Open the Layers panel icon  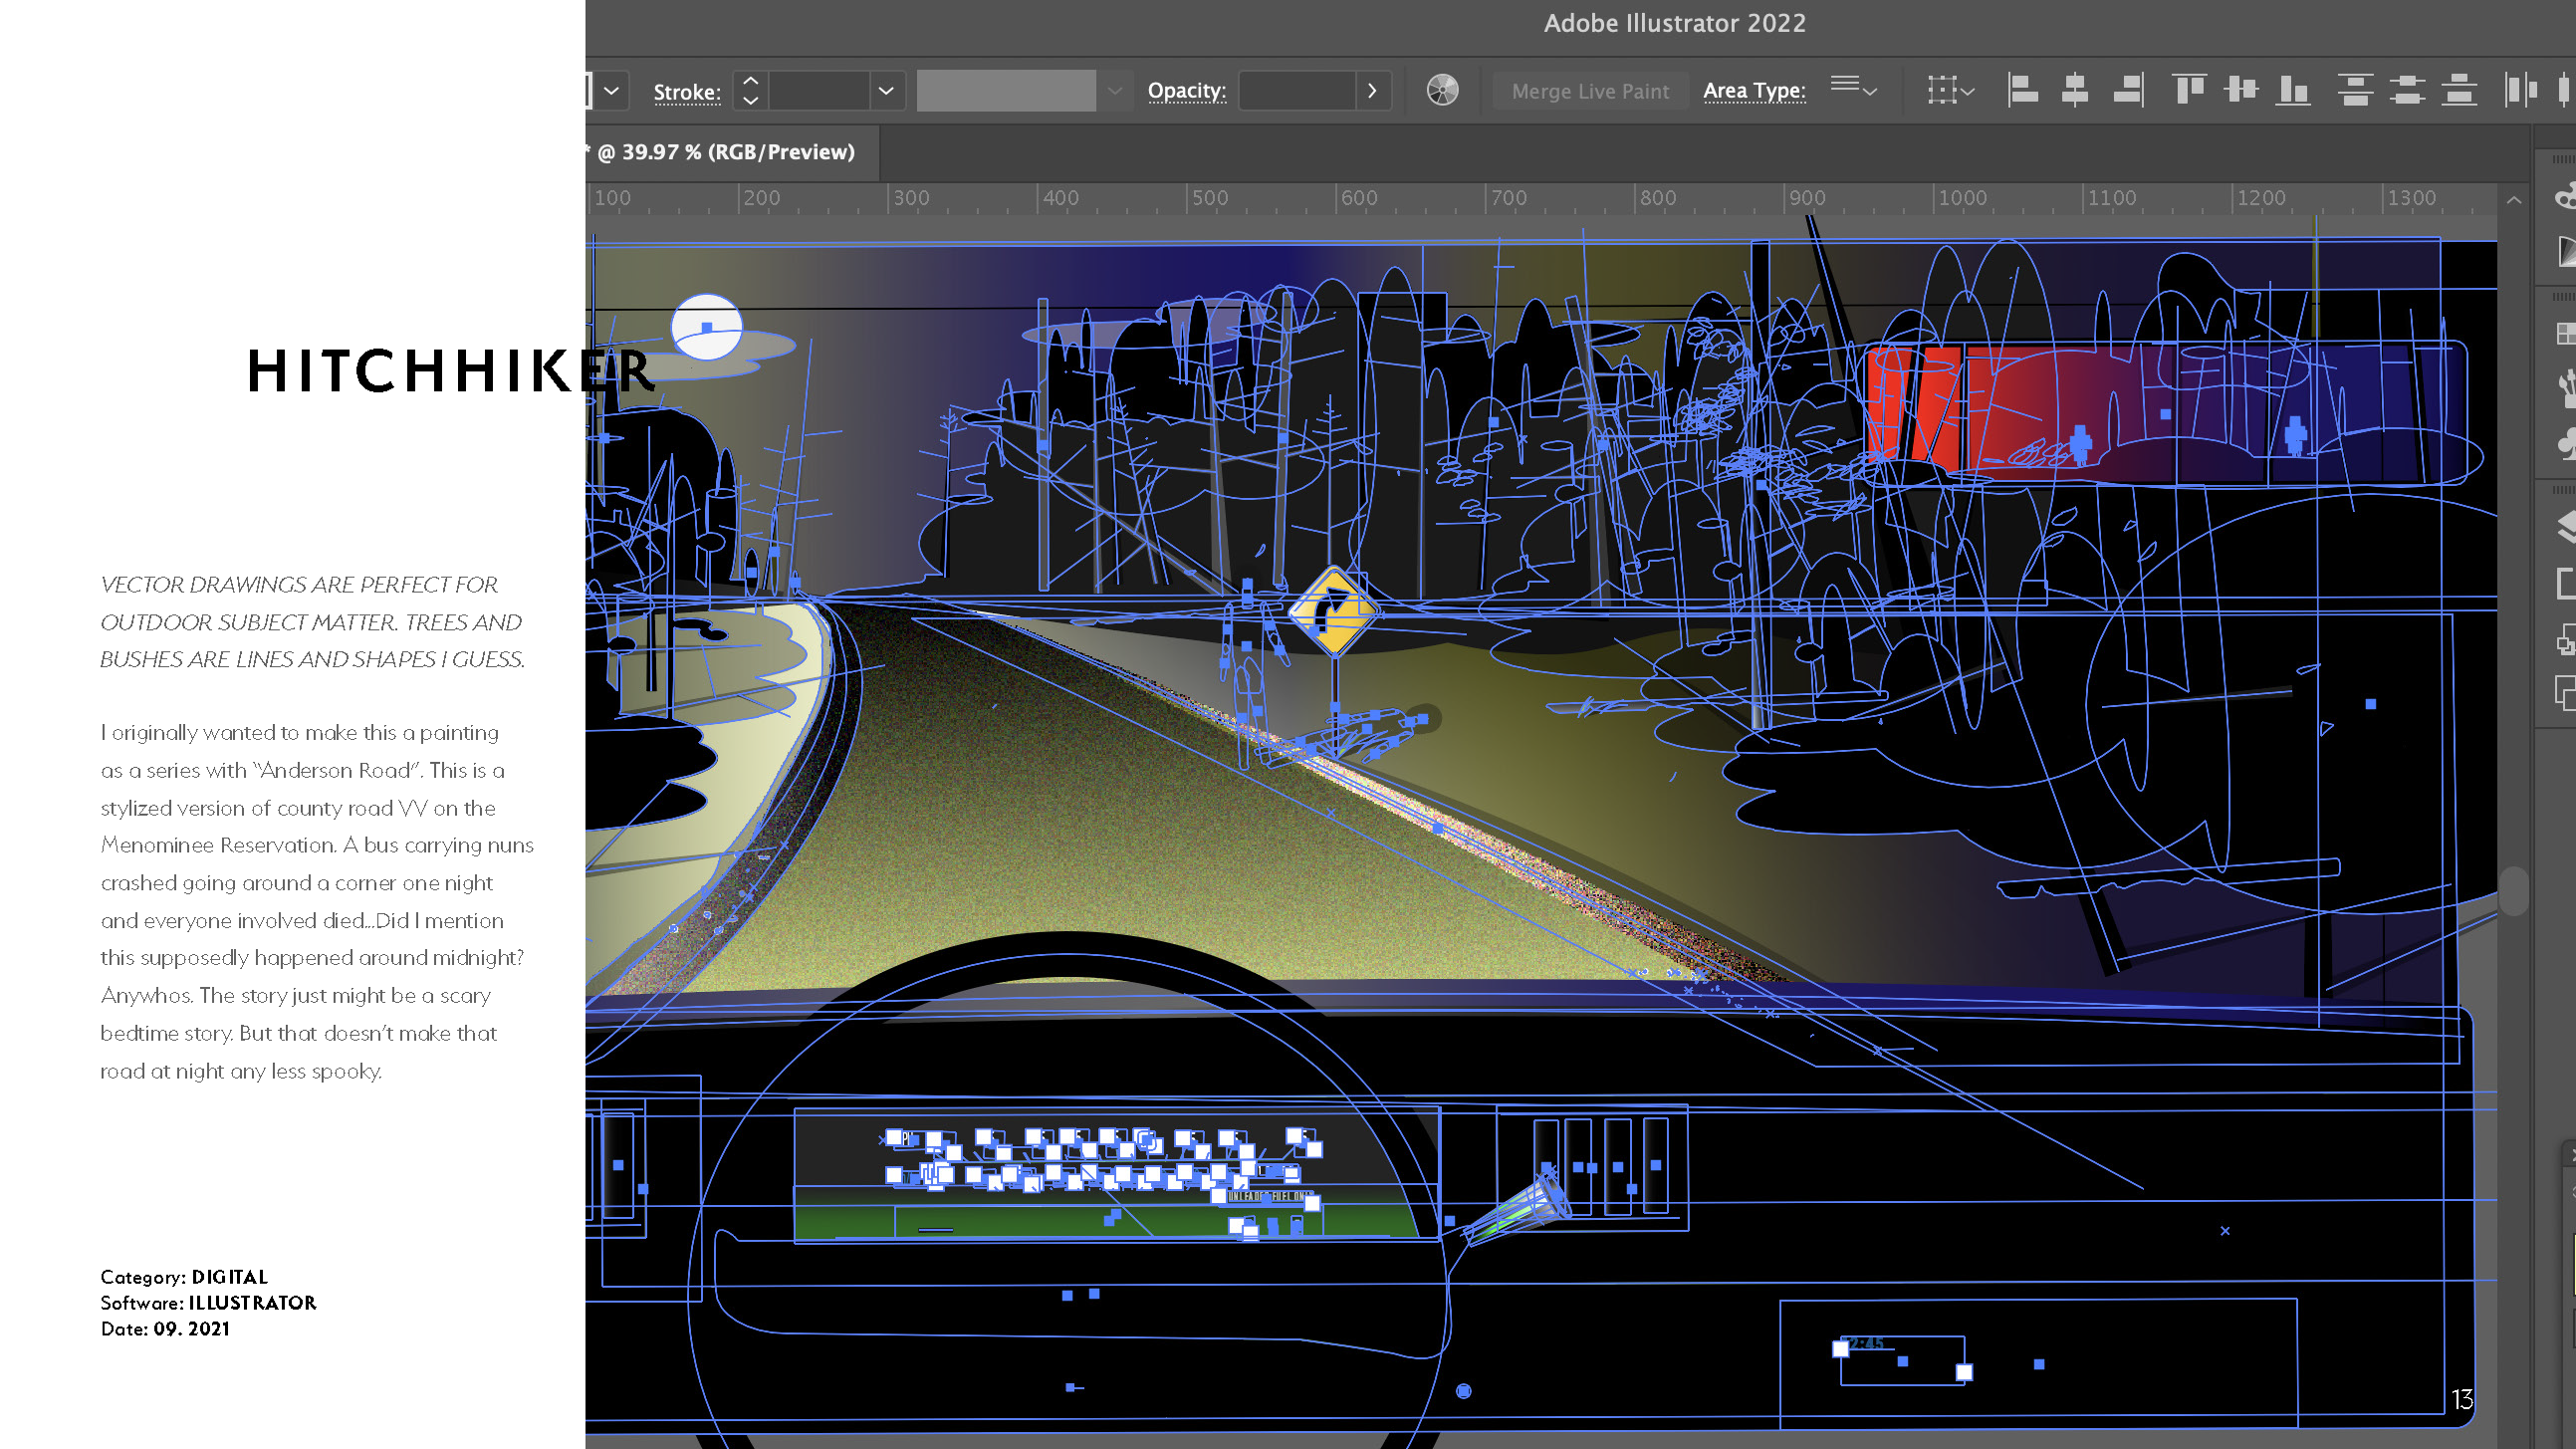pos(2566,525)
